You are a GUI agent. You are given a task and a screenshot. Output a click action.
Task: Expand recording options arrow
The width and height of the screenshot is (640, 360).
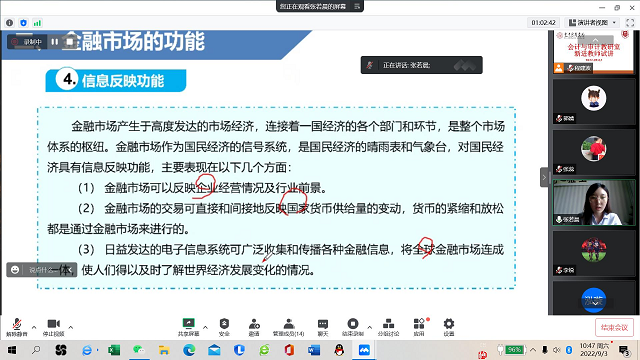369,327
